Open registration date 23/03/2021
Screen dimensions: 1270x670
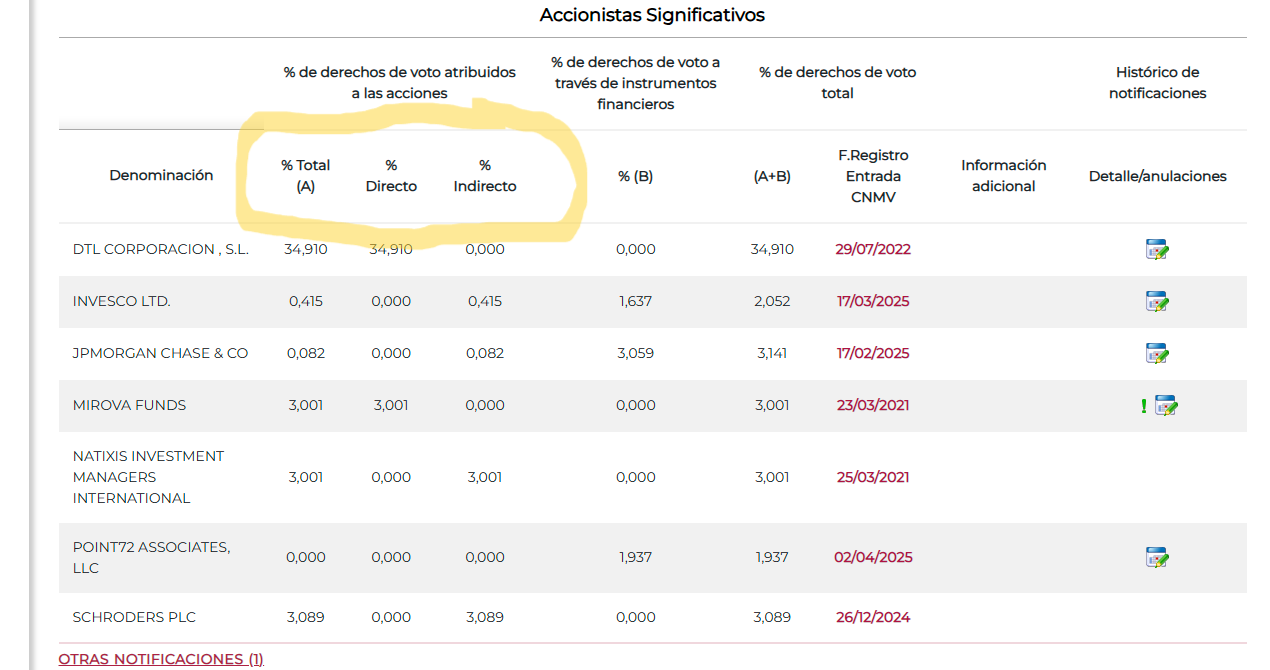(873, 405)
